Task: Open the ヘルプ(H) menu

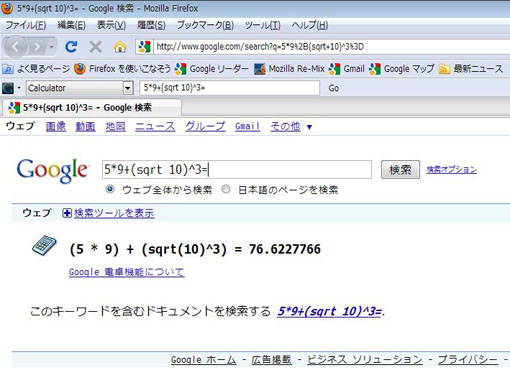Action: 310,25
